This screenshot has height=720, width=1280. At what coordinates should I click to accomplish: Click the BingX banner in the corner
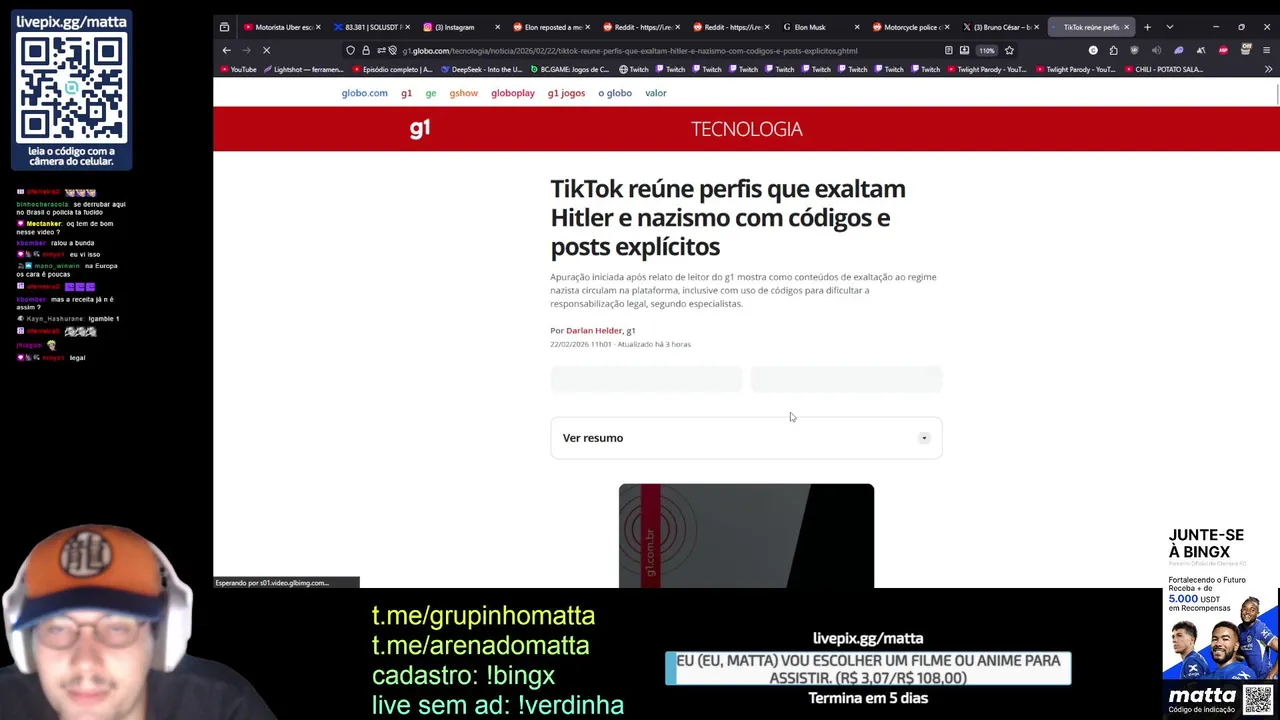tap(1221, 620)
